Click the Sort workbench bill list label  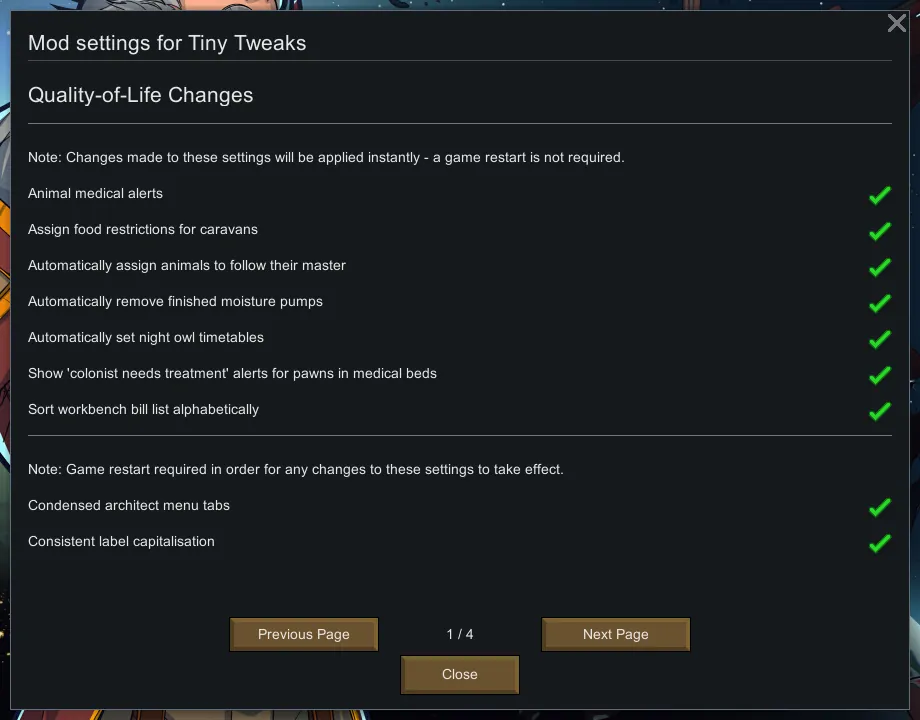pyautogui.click(x=143, y=409)
